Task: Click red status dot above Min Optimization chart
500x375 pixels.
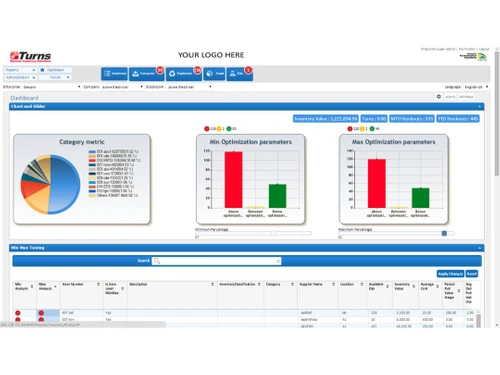Action: click(207, 129)
